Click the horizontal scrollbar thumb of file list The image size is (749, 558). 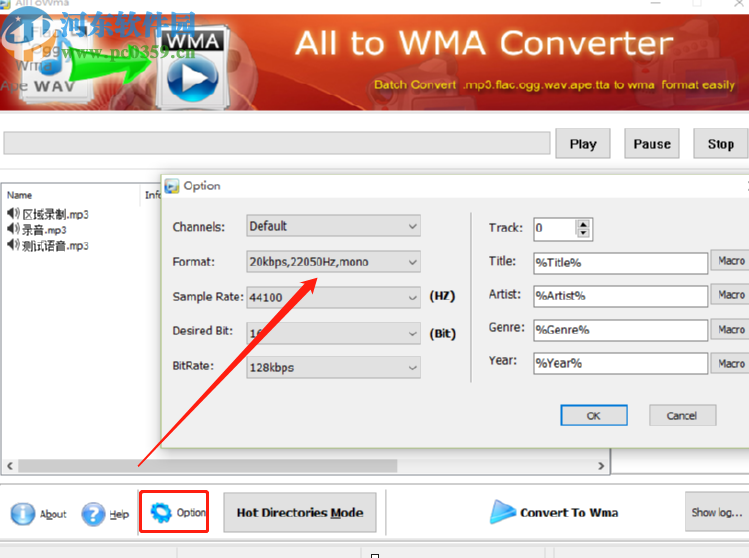pos(207,465)
